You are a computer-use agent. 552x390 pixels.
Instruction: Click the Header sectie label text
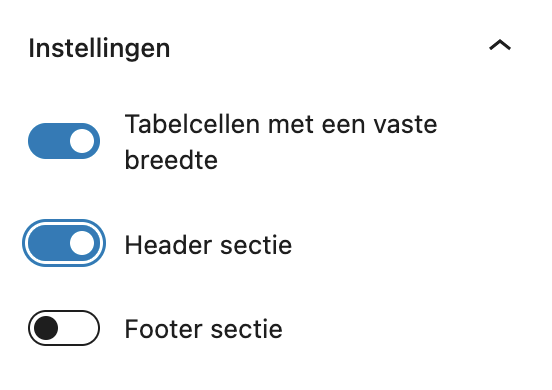[x=208, y=245]
